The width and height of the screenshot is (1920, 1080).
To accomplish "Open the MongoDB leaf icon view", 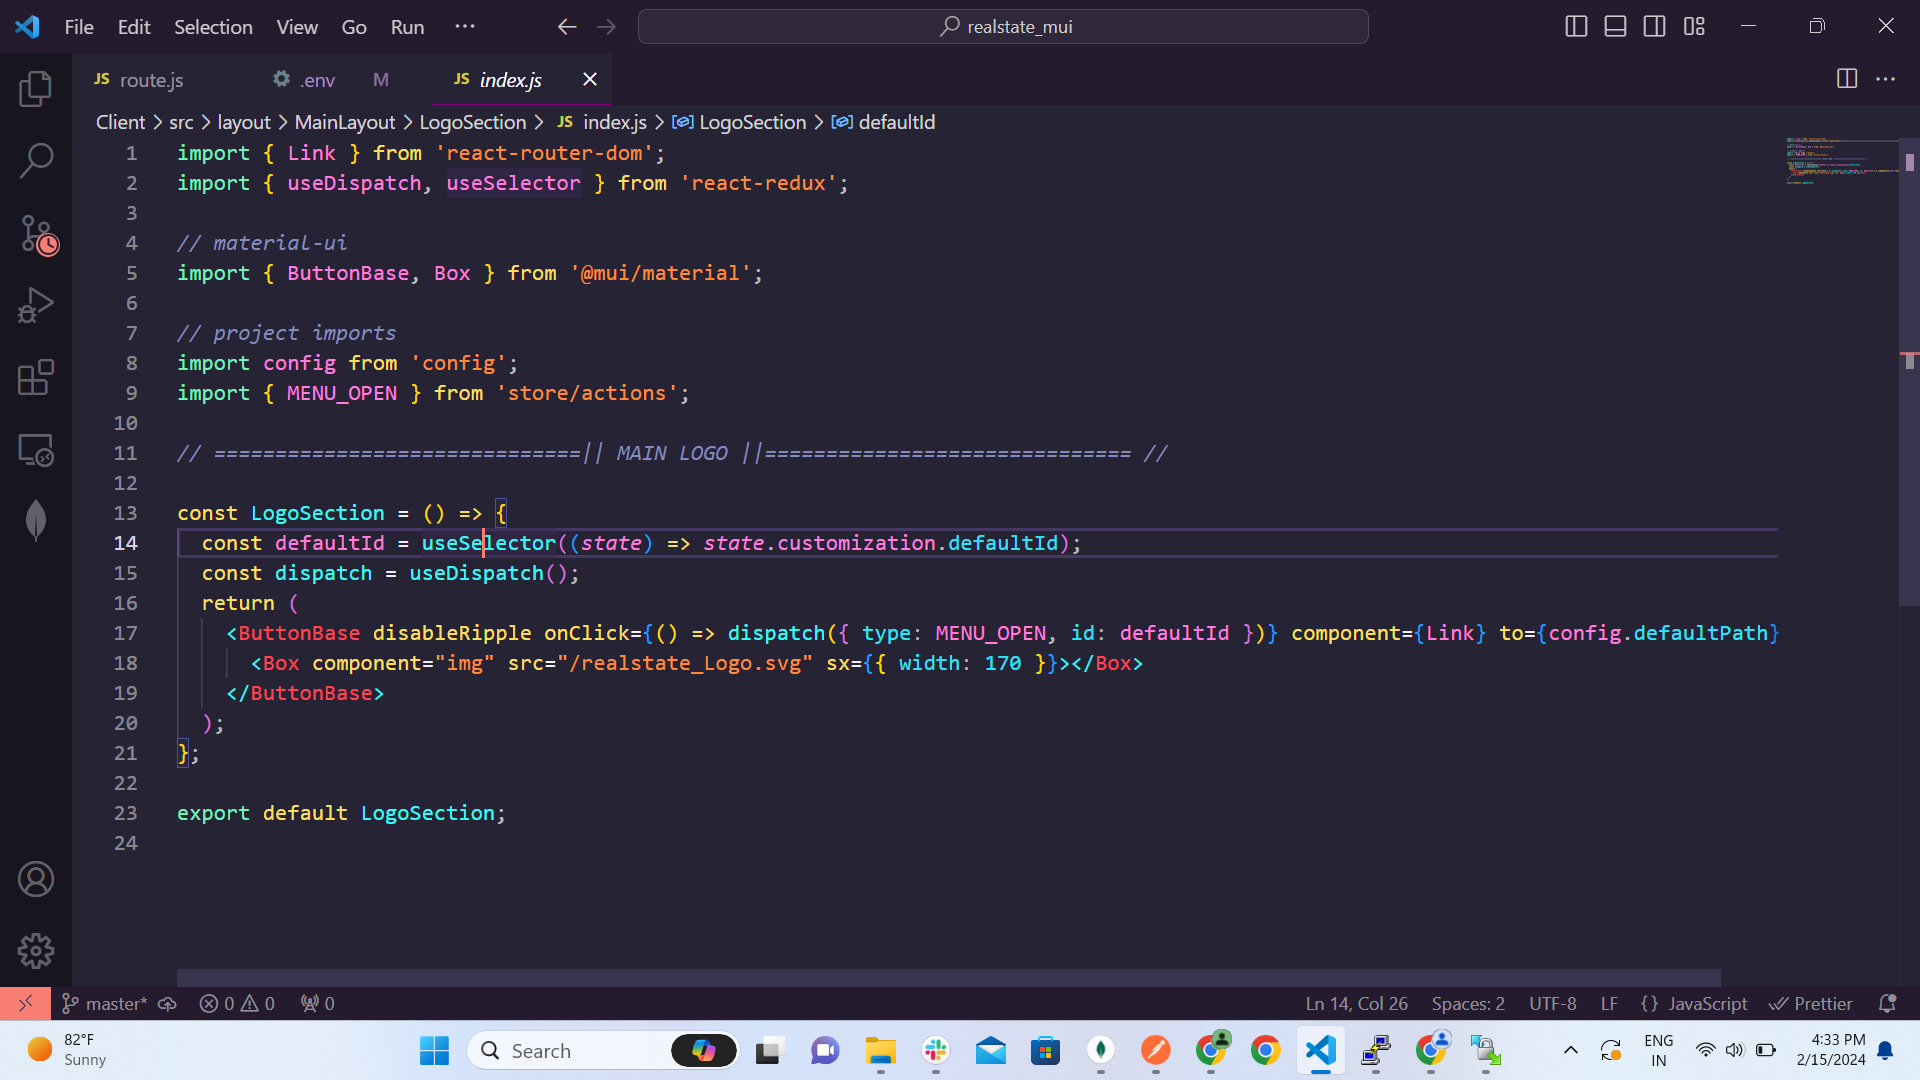I will coord(36,520).
